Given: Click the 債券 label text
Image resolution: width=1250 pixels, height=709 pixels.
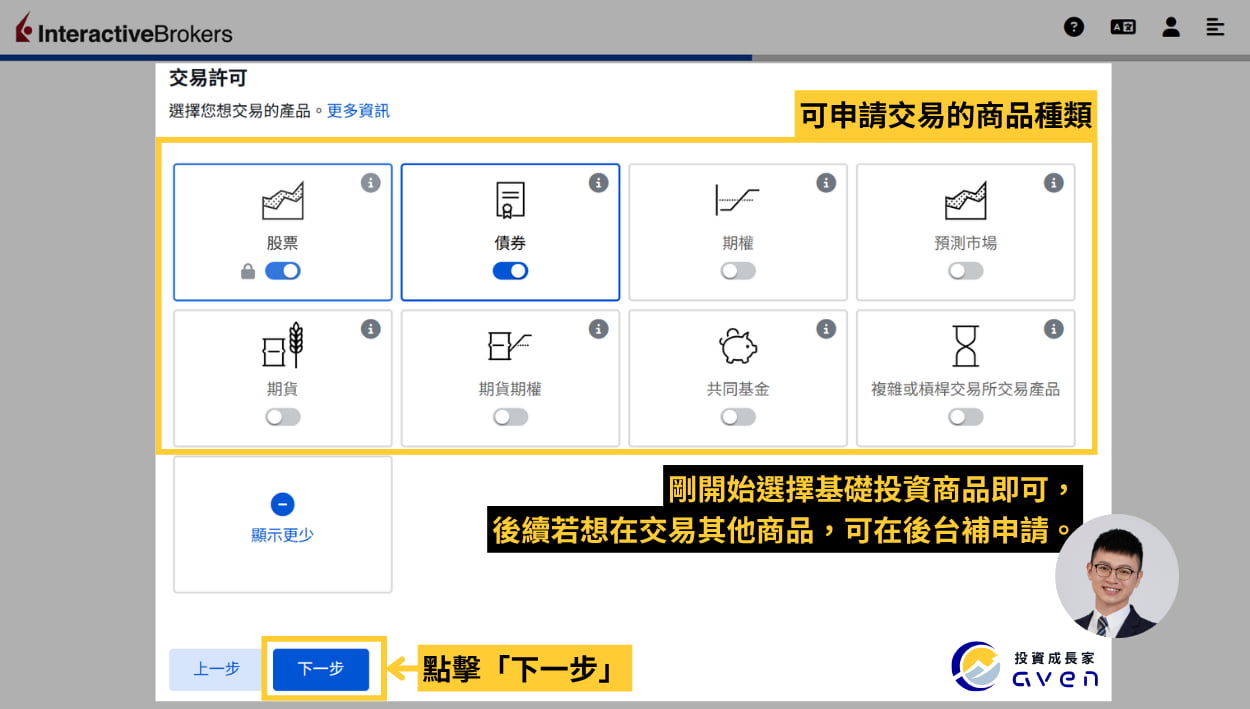Looking at the screenshot, I should [510, 243].
